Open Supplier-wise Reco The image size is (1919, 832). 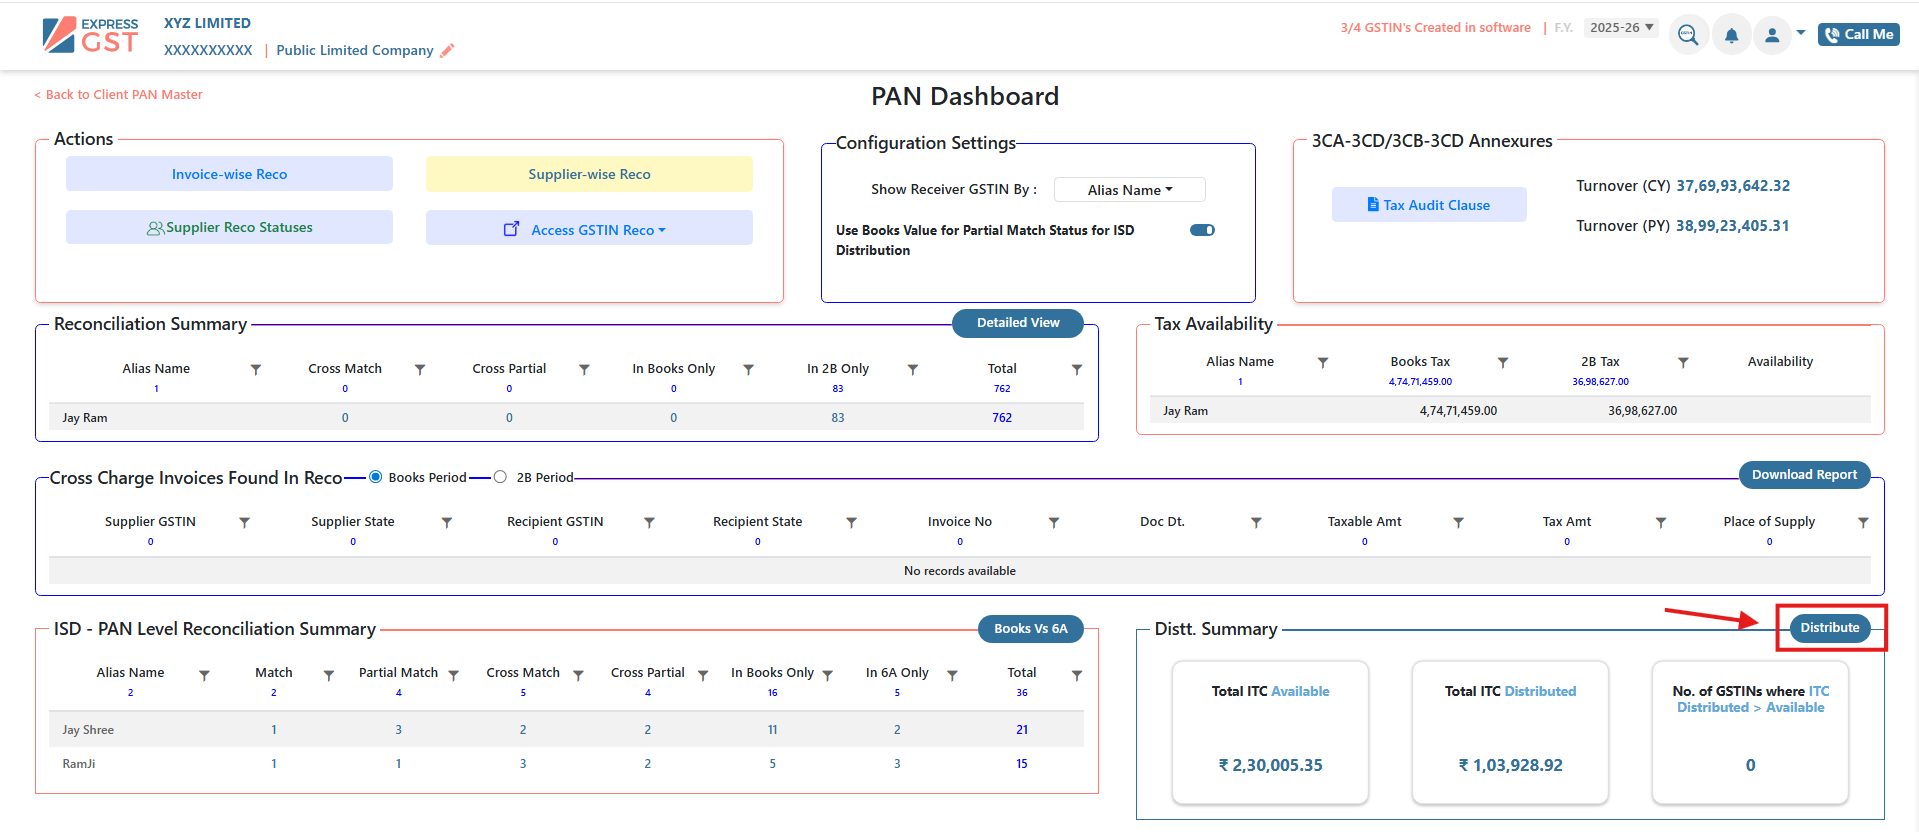click(x=589, y=174)
